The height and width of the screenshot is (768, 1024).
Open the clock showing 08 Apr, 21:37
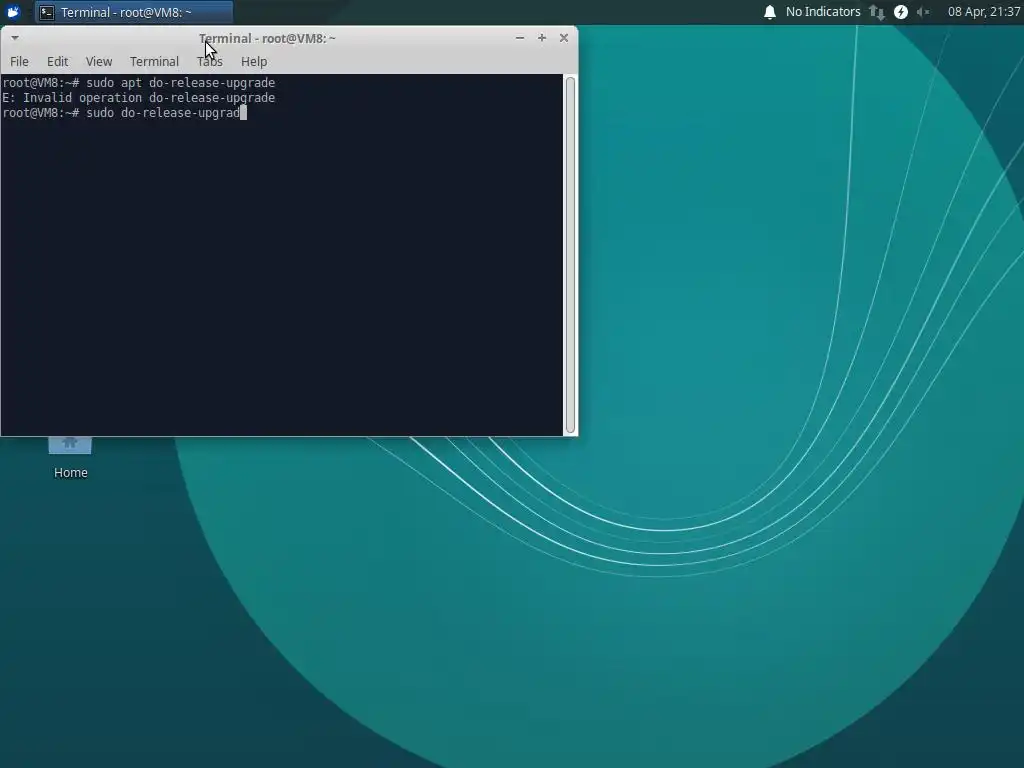(x=984, y=12)
